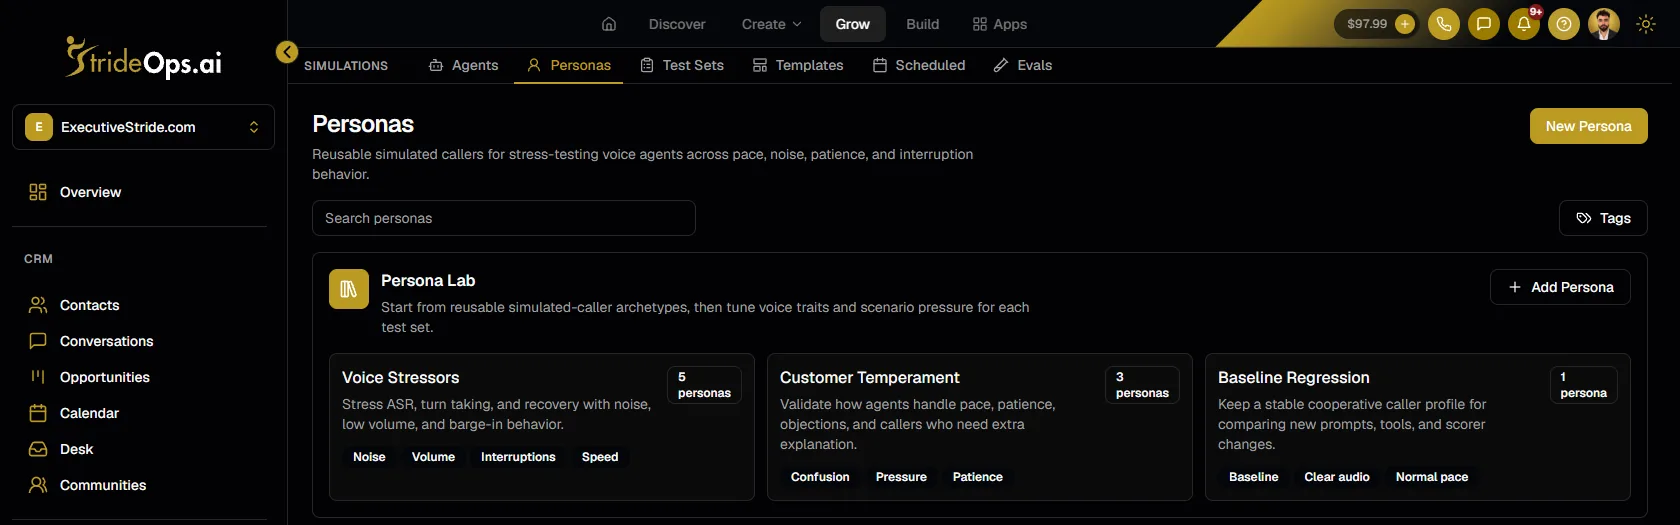Open the help question mark icon
Viewport: 1680px width, 525px height.
pyautogui.click(x=1564, y=24)
